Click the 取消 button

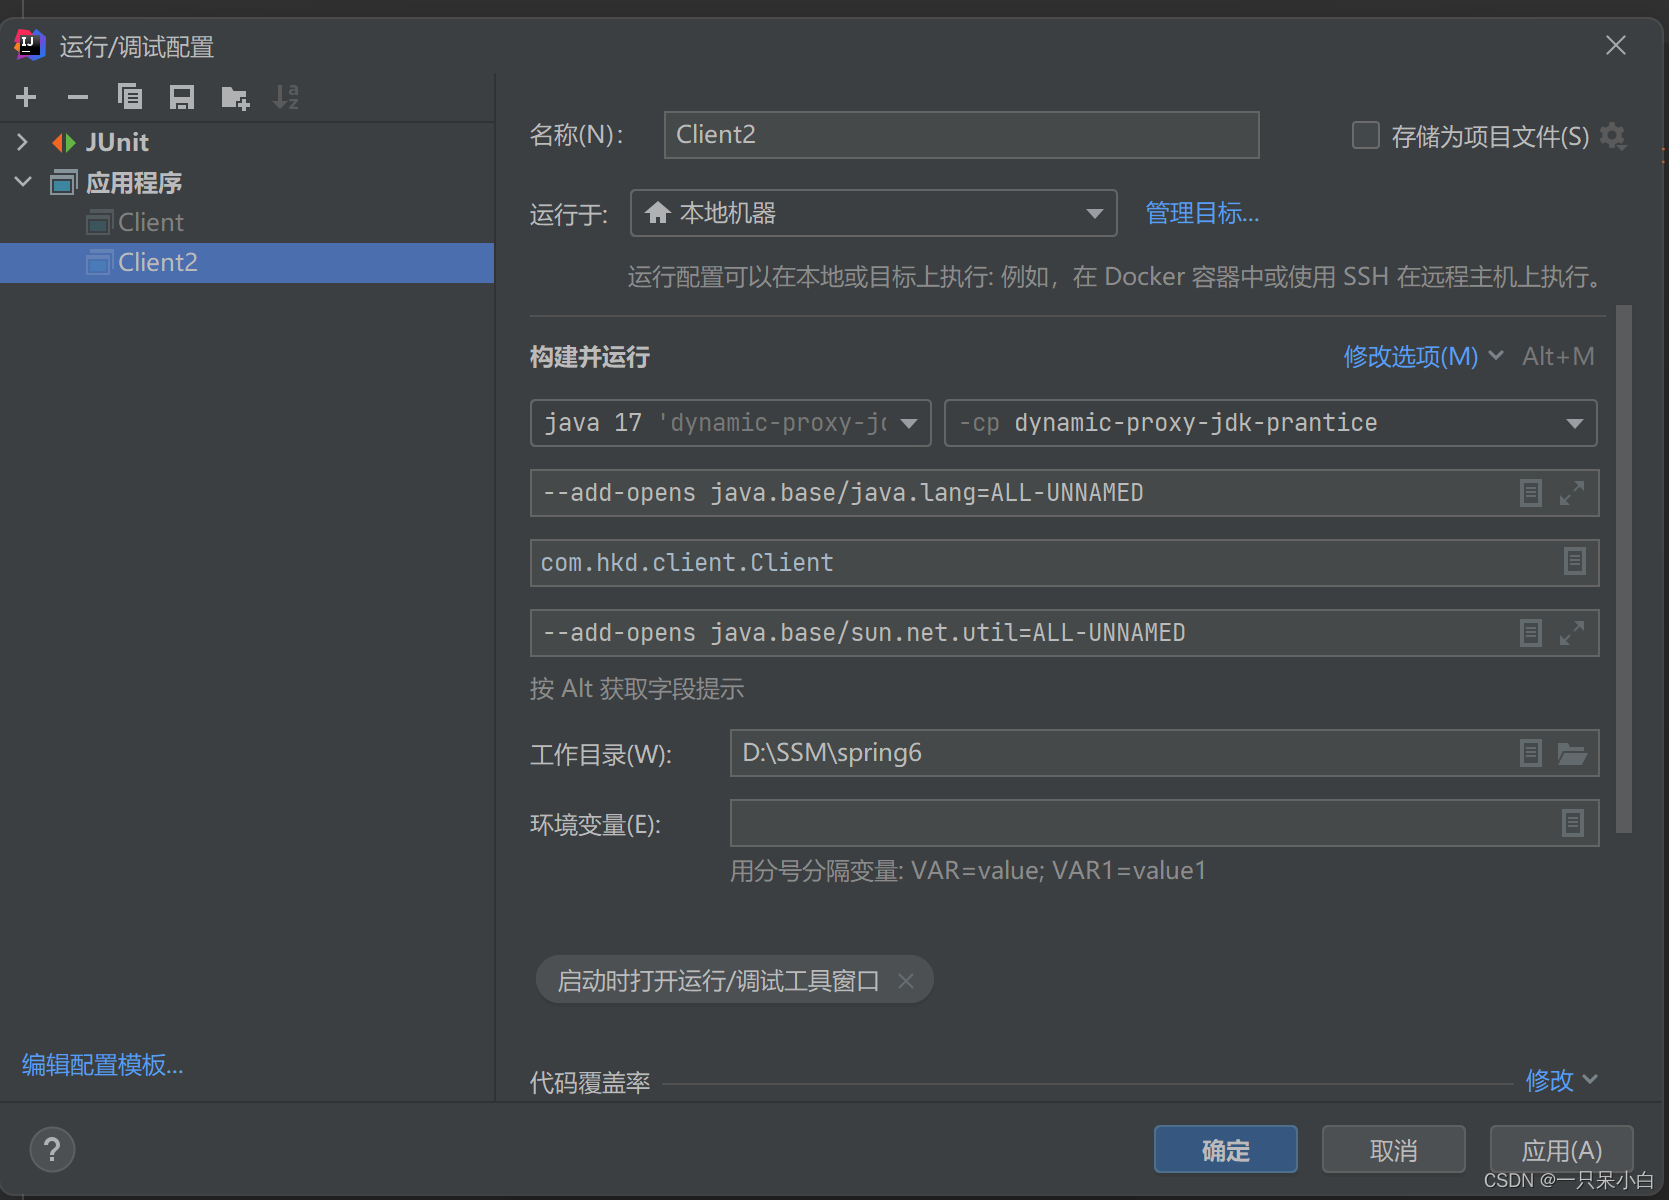[1394, 1150]
